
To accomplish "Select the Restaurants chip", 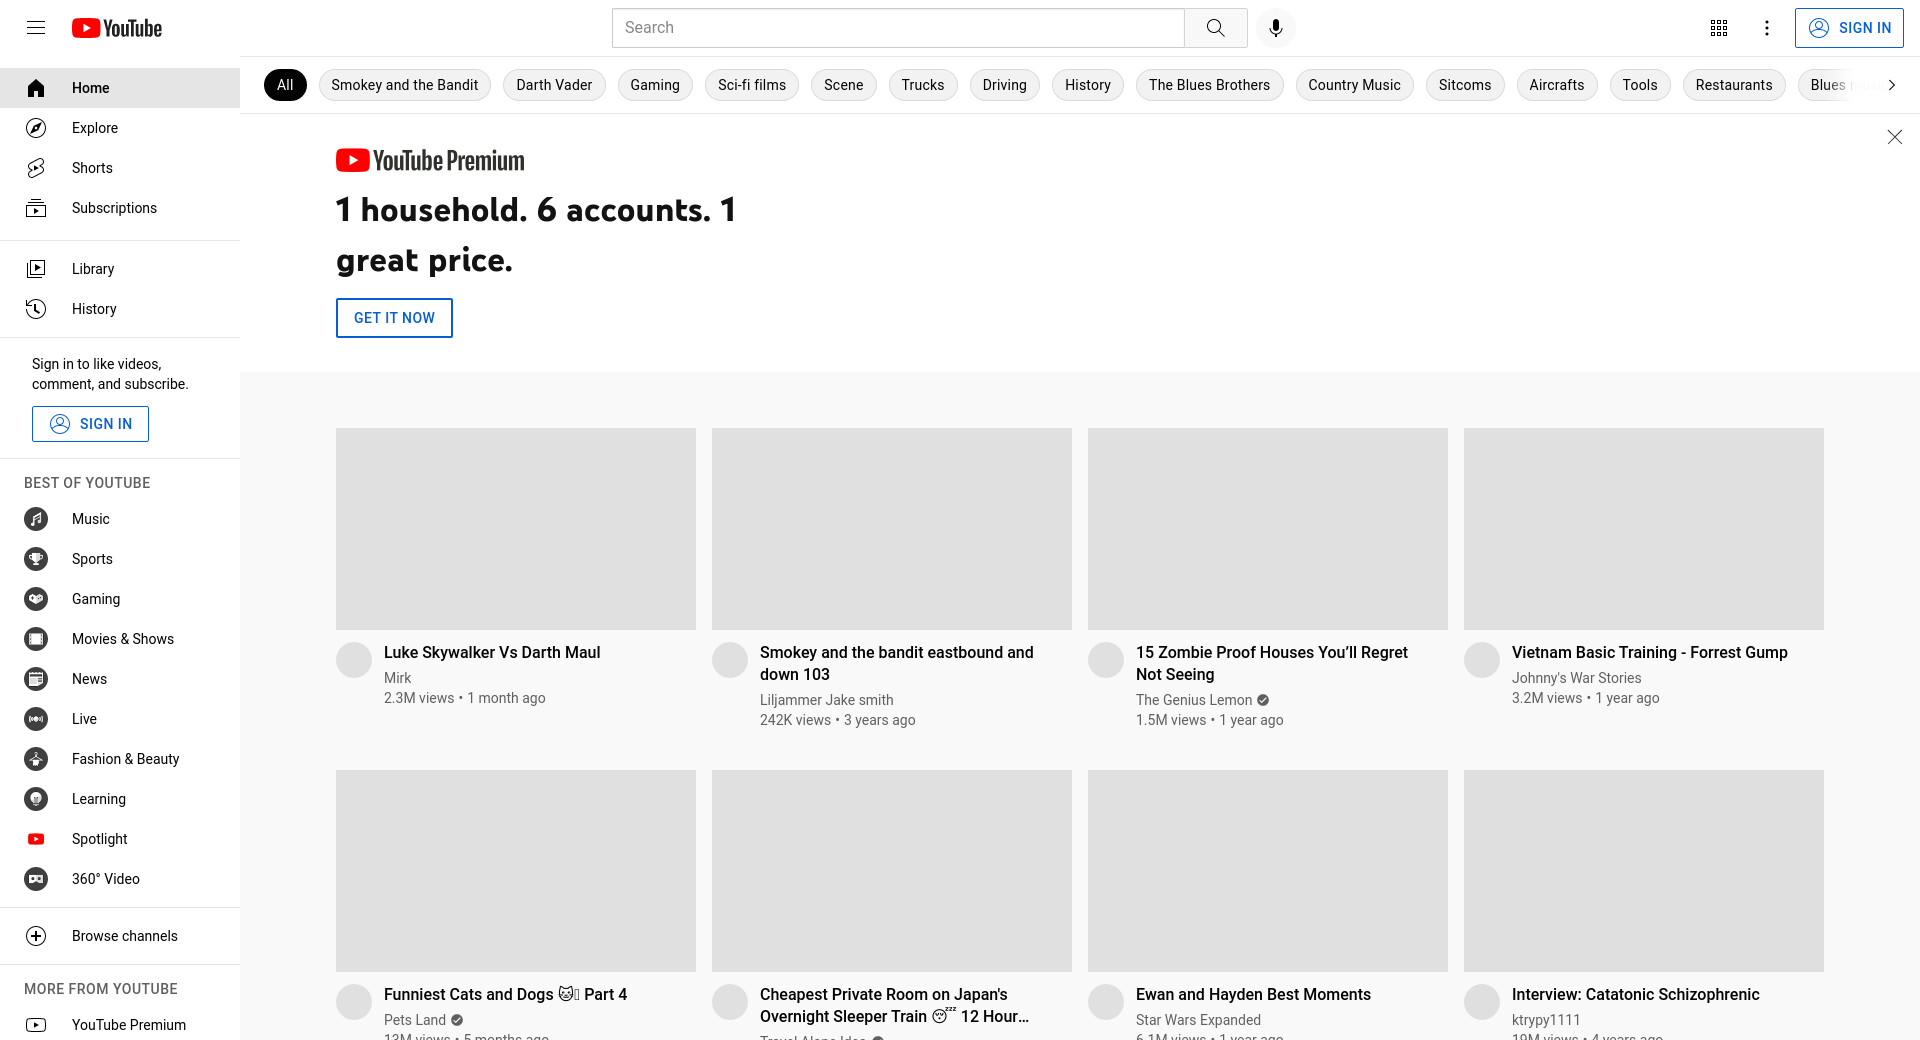I will tap(1734, 85).
